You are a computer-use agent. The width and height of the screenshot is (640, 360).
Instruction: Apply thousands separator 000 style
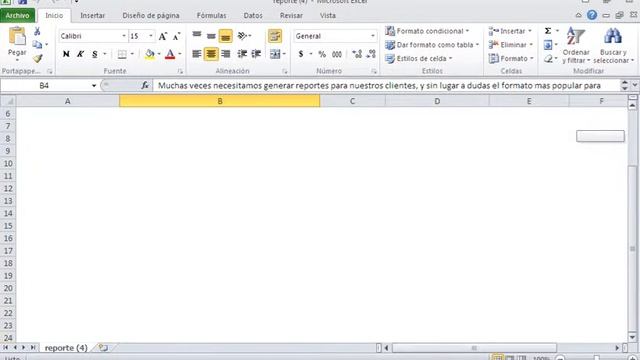click(337, 54)
